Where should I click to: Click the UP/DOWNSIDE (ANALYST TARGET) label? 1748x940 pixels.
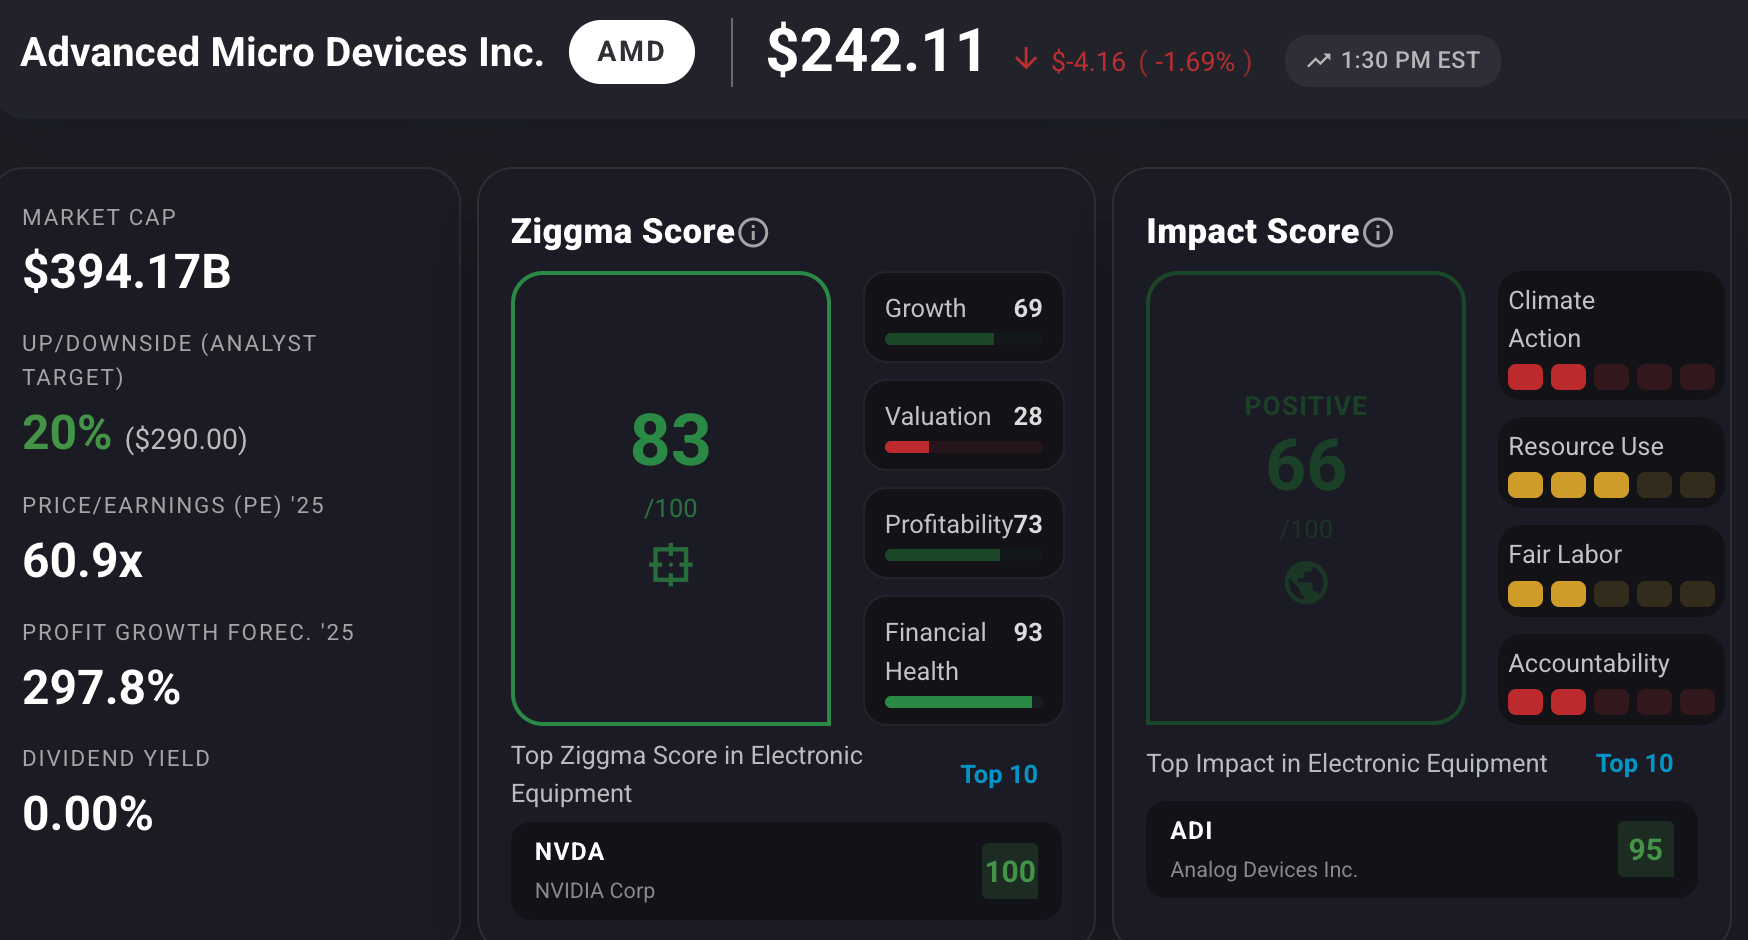(x=169, y=360)
